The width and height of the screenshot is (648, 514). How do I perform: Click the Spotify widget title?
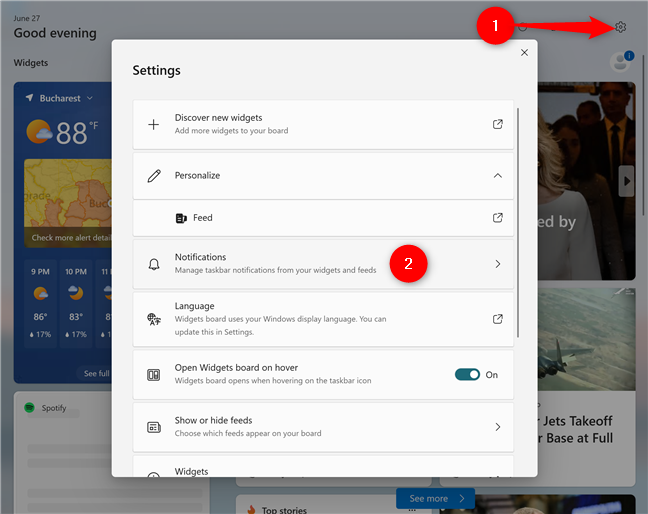(x=54, y=408)
